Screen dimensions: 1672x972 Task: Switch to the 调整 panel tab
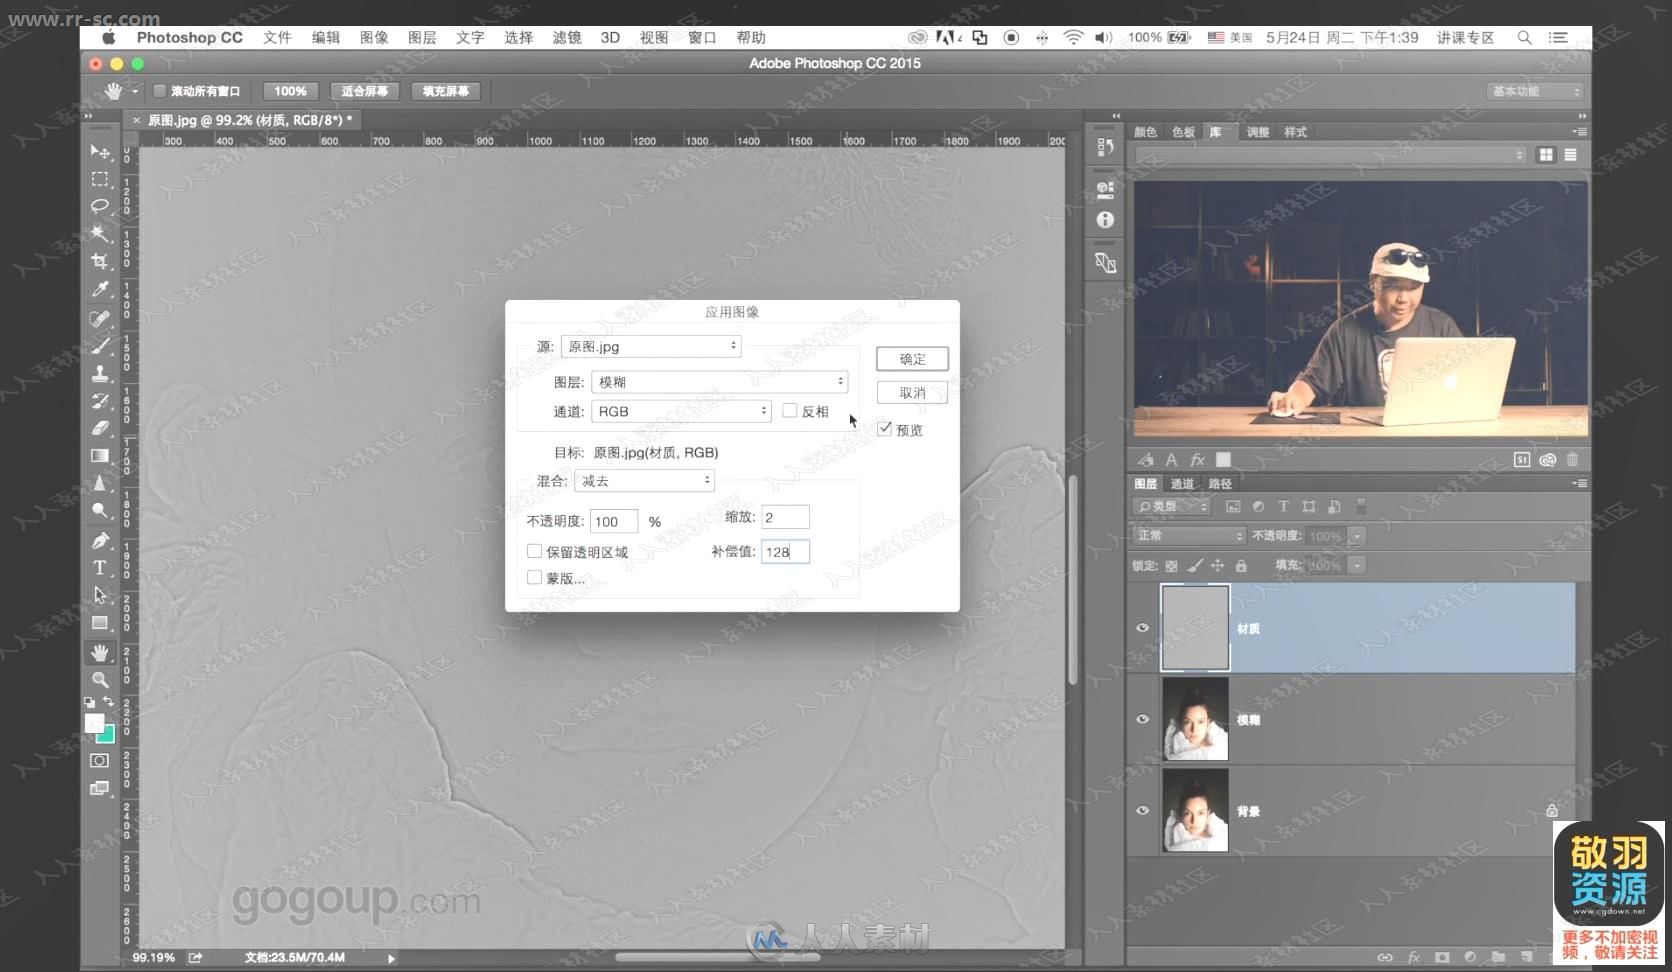click(x=1258, y=132)
